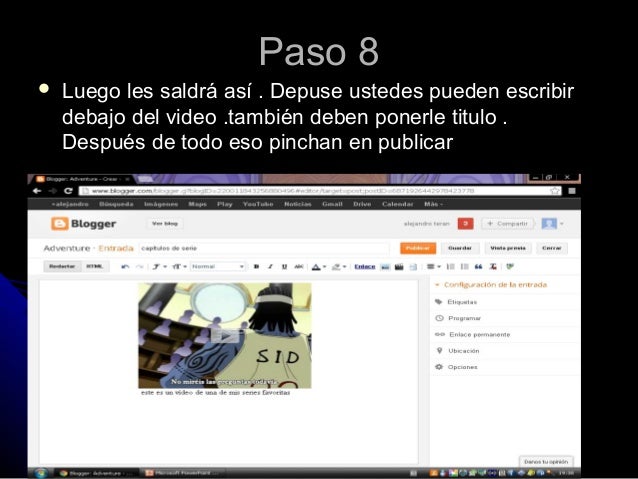Expand the Más menu in Google bar

[x=433, y=204]
